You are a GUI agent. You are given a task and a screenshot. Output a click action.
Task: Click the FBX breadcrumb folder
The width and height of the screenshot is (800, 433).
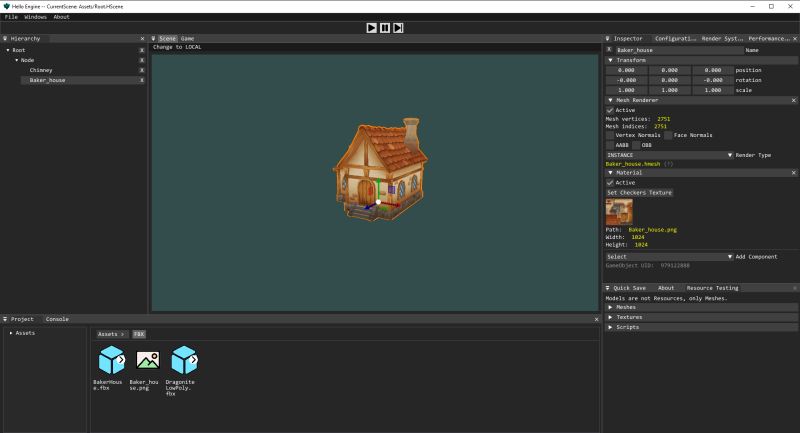pos(139,335)
